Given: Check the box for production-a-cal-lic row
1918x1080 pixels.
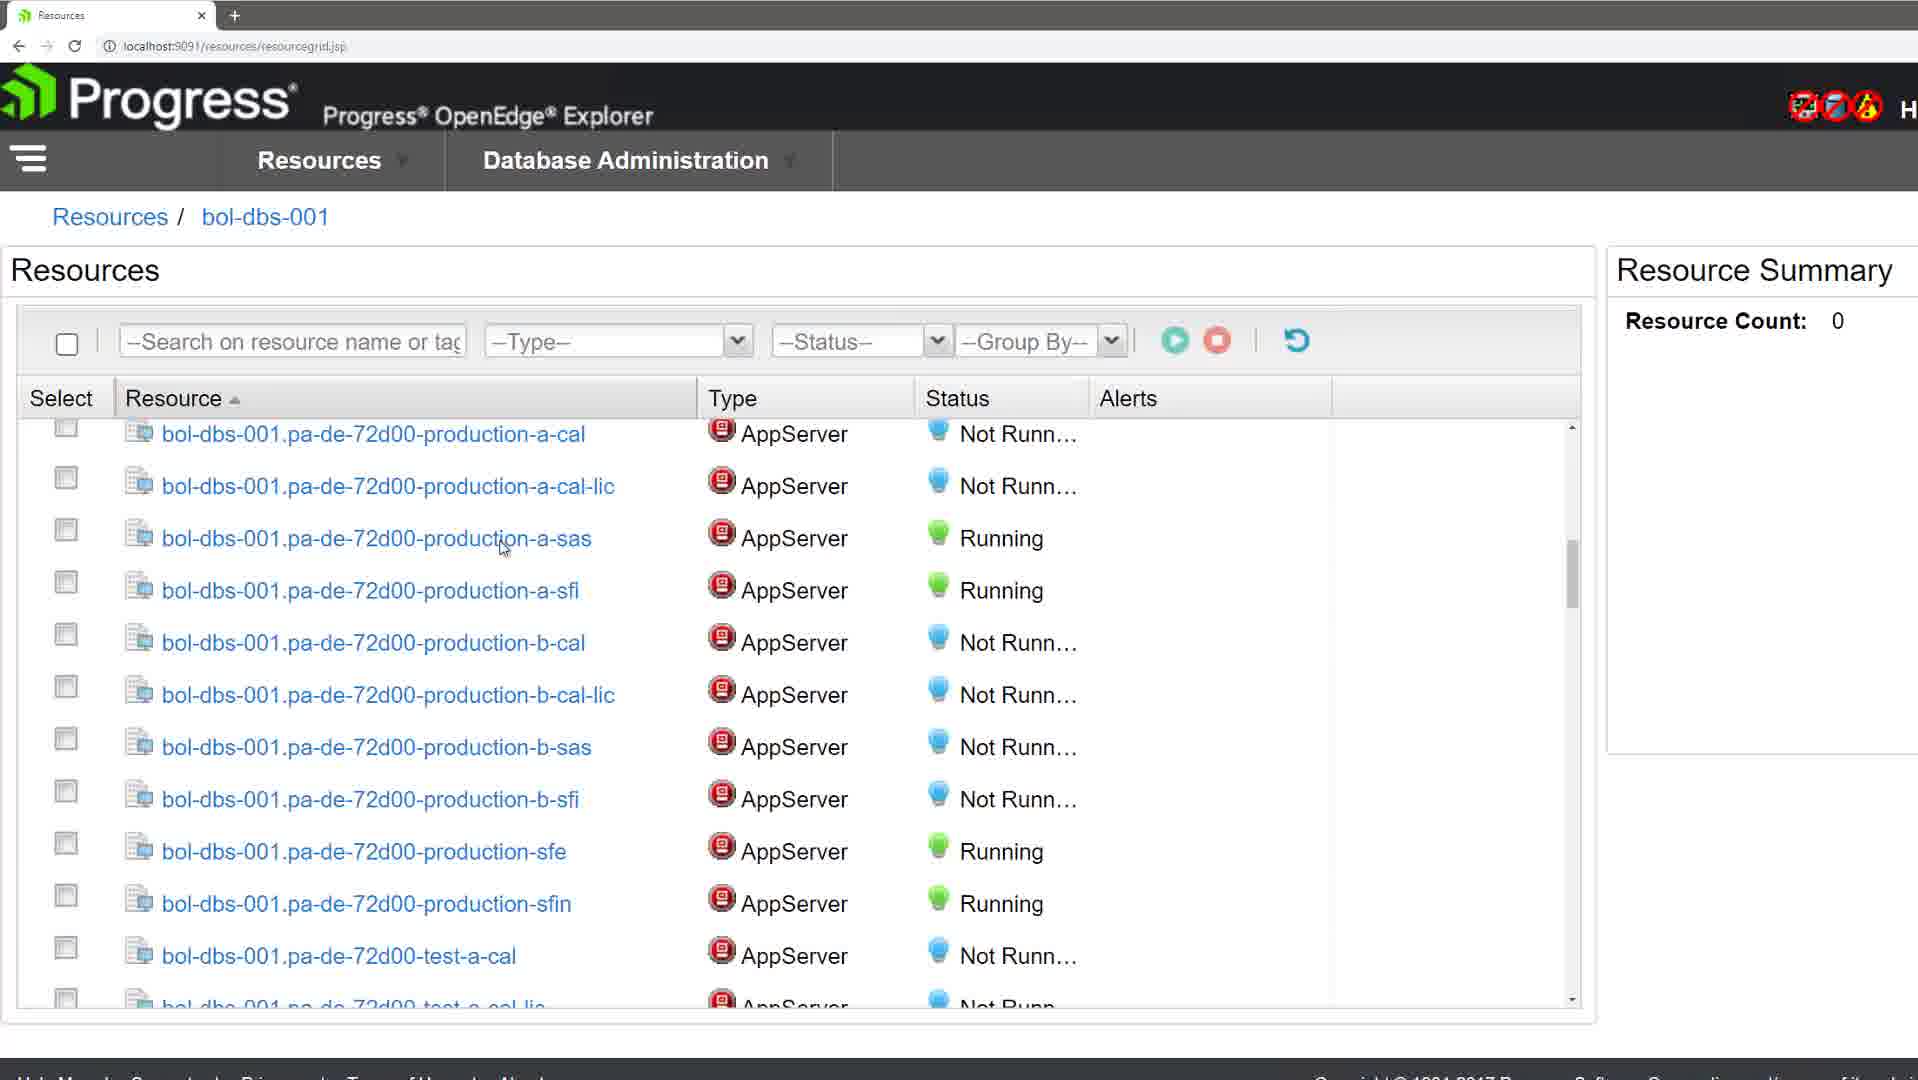Looking at the screenshot, I should point(66,478).
